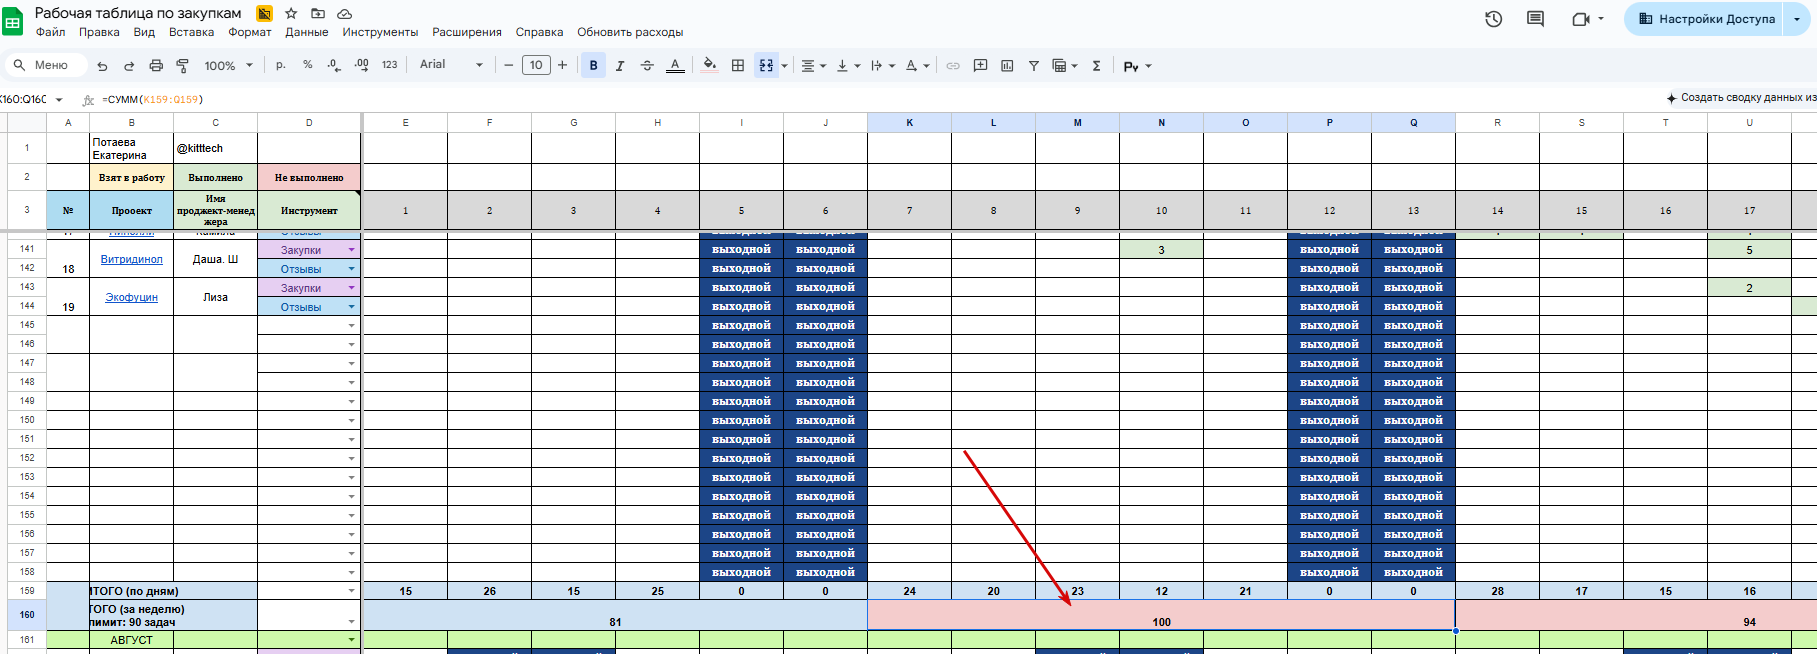Open the Формат menu
This screenshot has width=1817, height=654.
pyautogui.click(x=249, y=32)
